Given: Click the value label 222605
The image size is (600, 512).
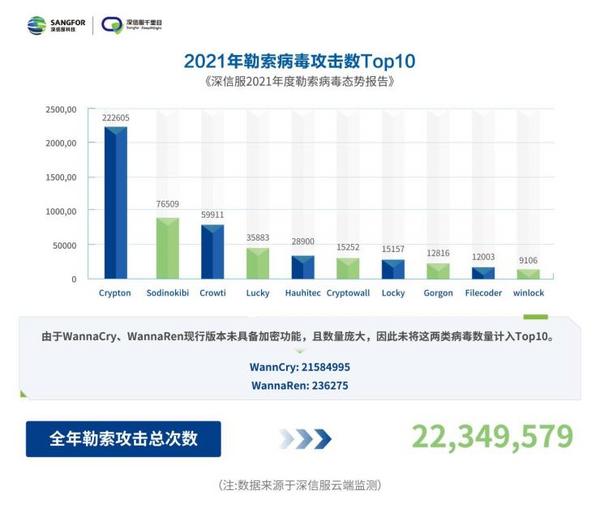Looking at the screenshot, I should tap(116, 118).
